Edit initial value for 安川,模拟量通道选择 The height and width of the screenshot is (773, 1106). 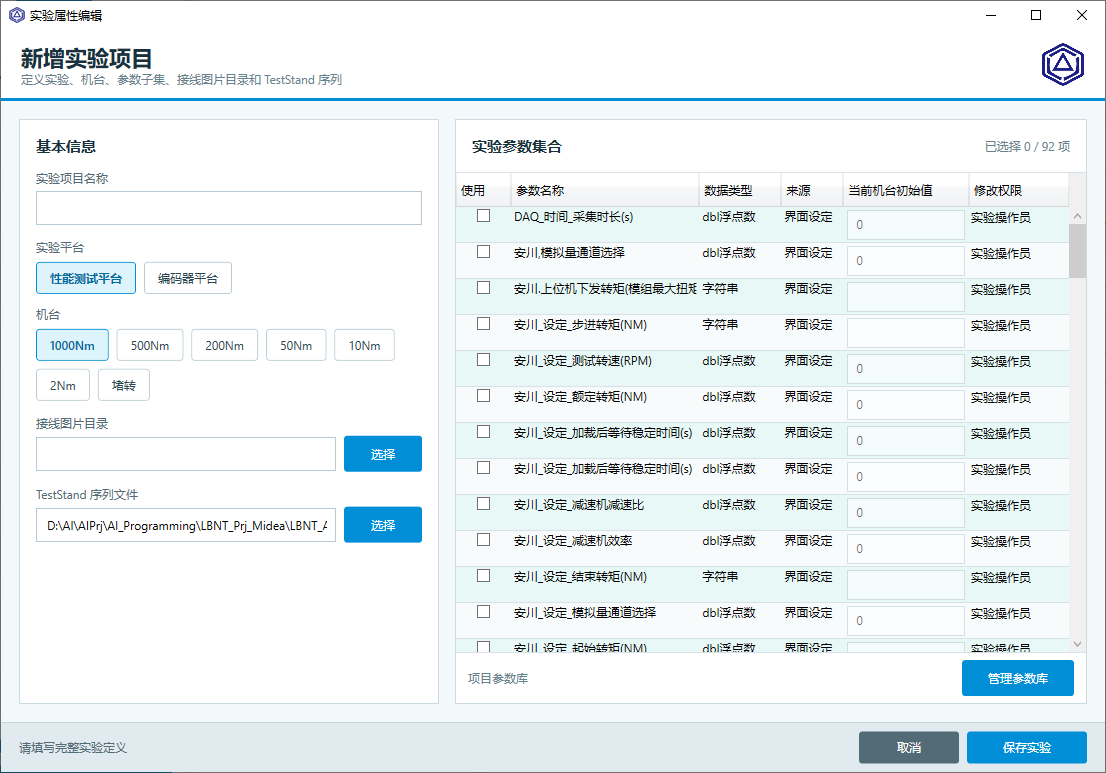coord(906,261)
